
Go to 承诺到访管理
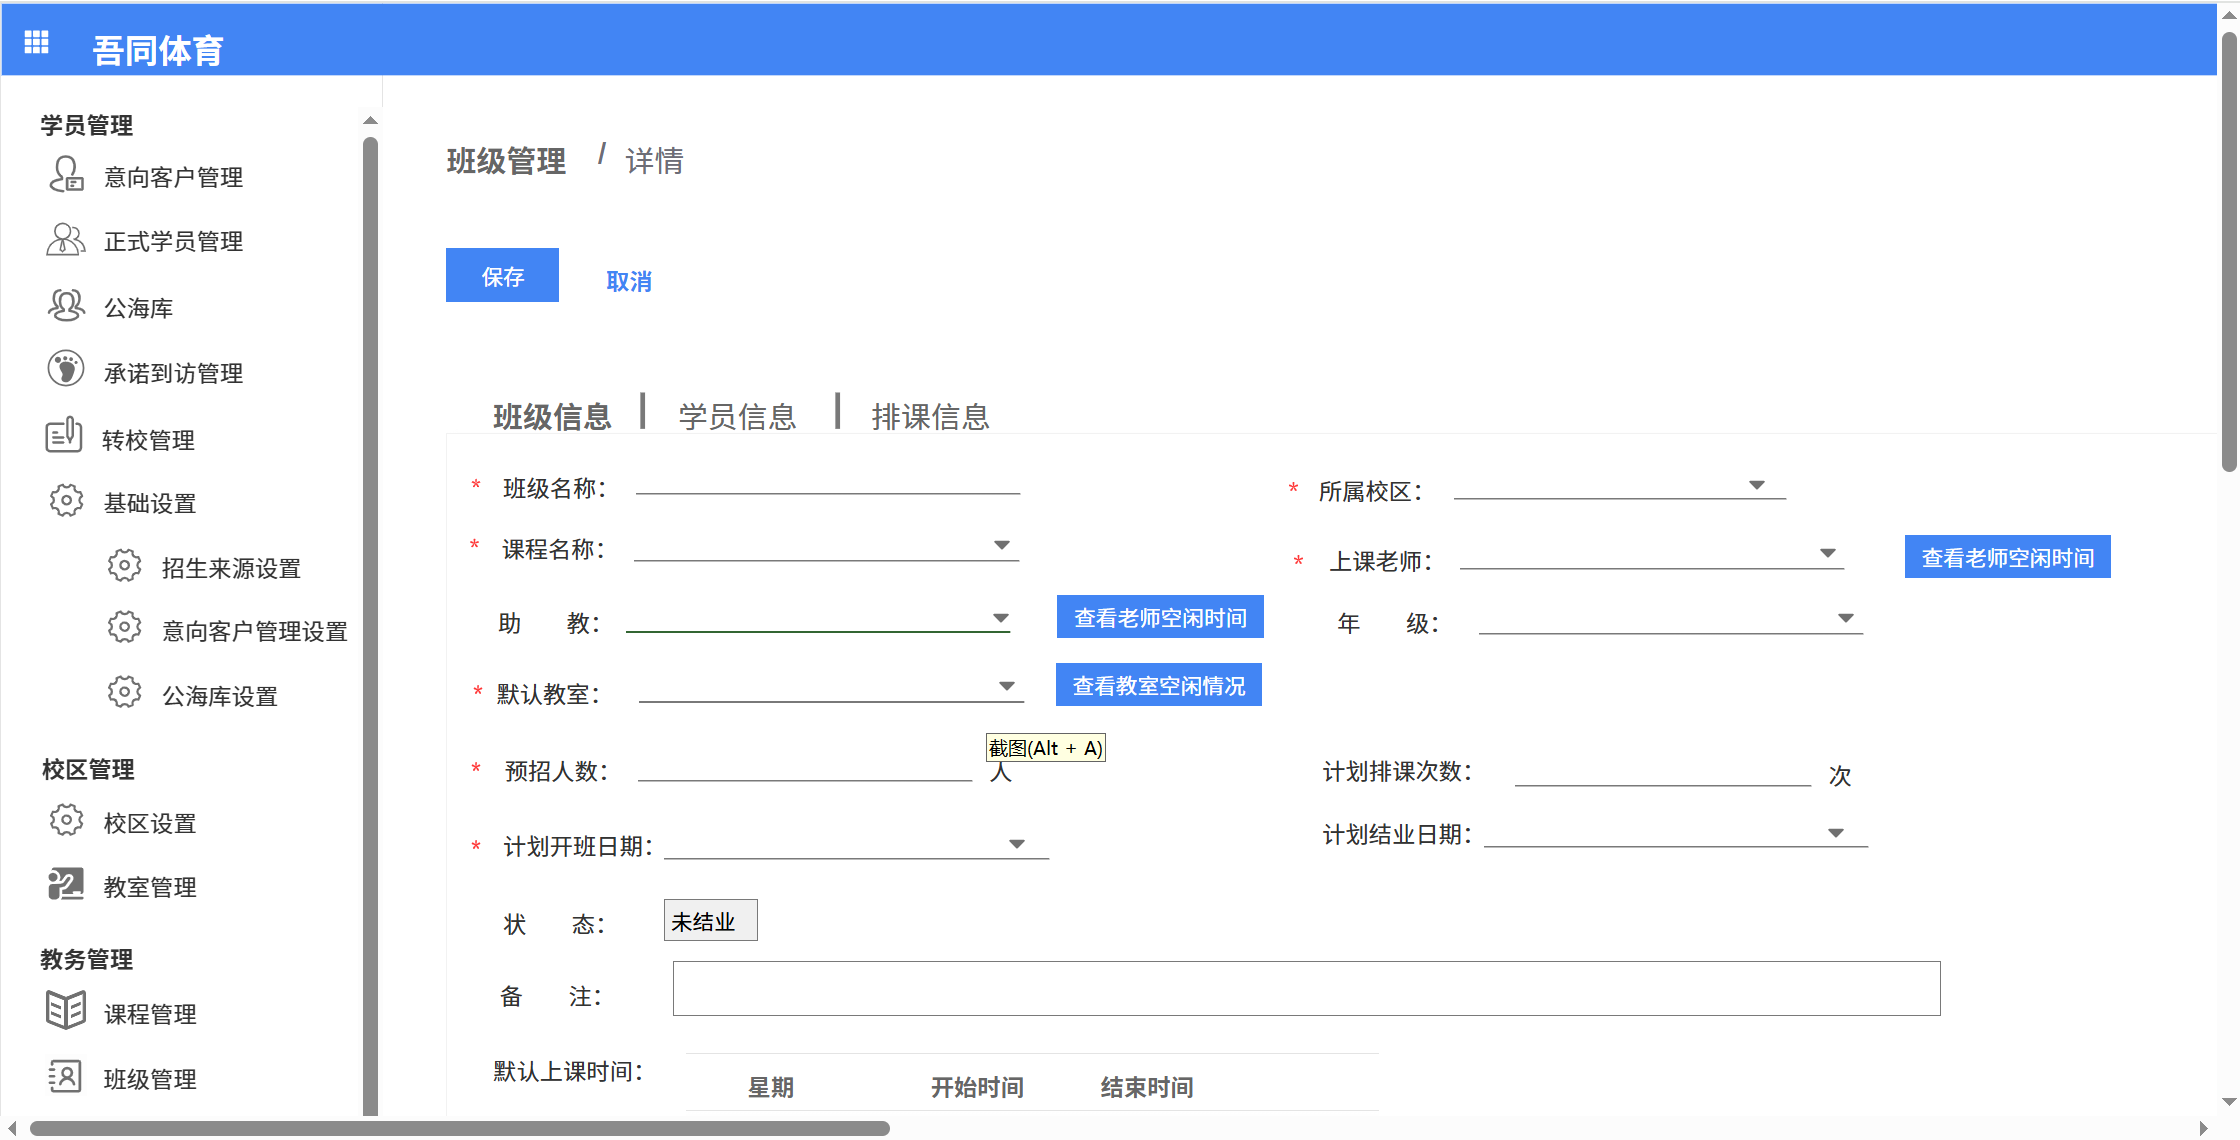point(172,372)
